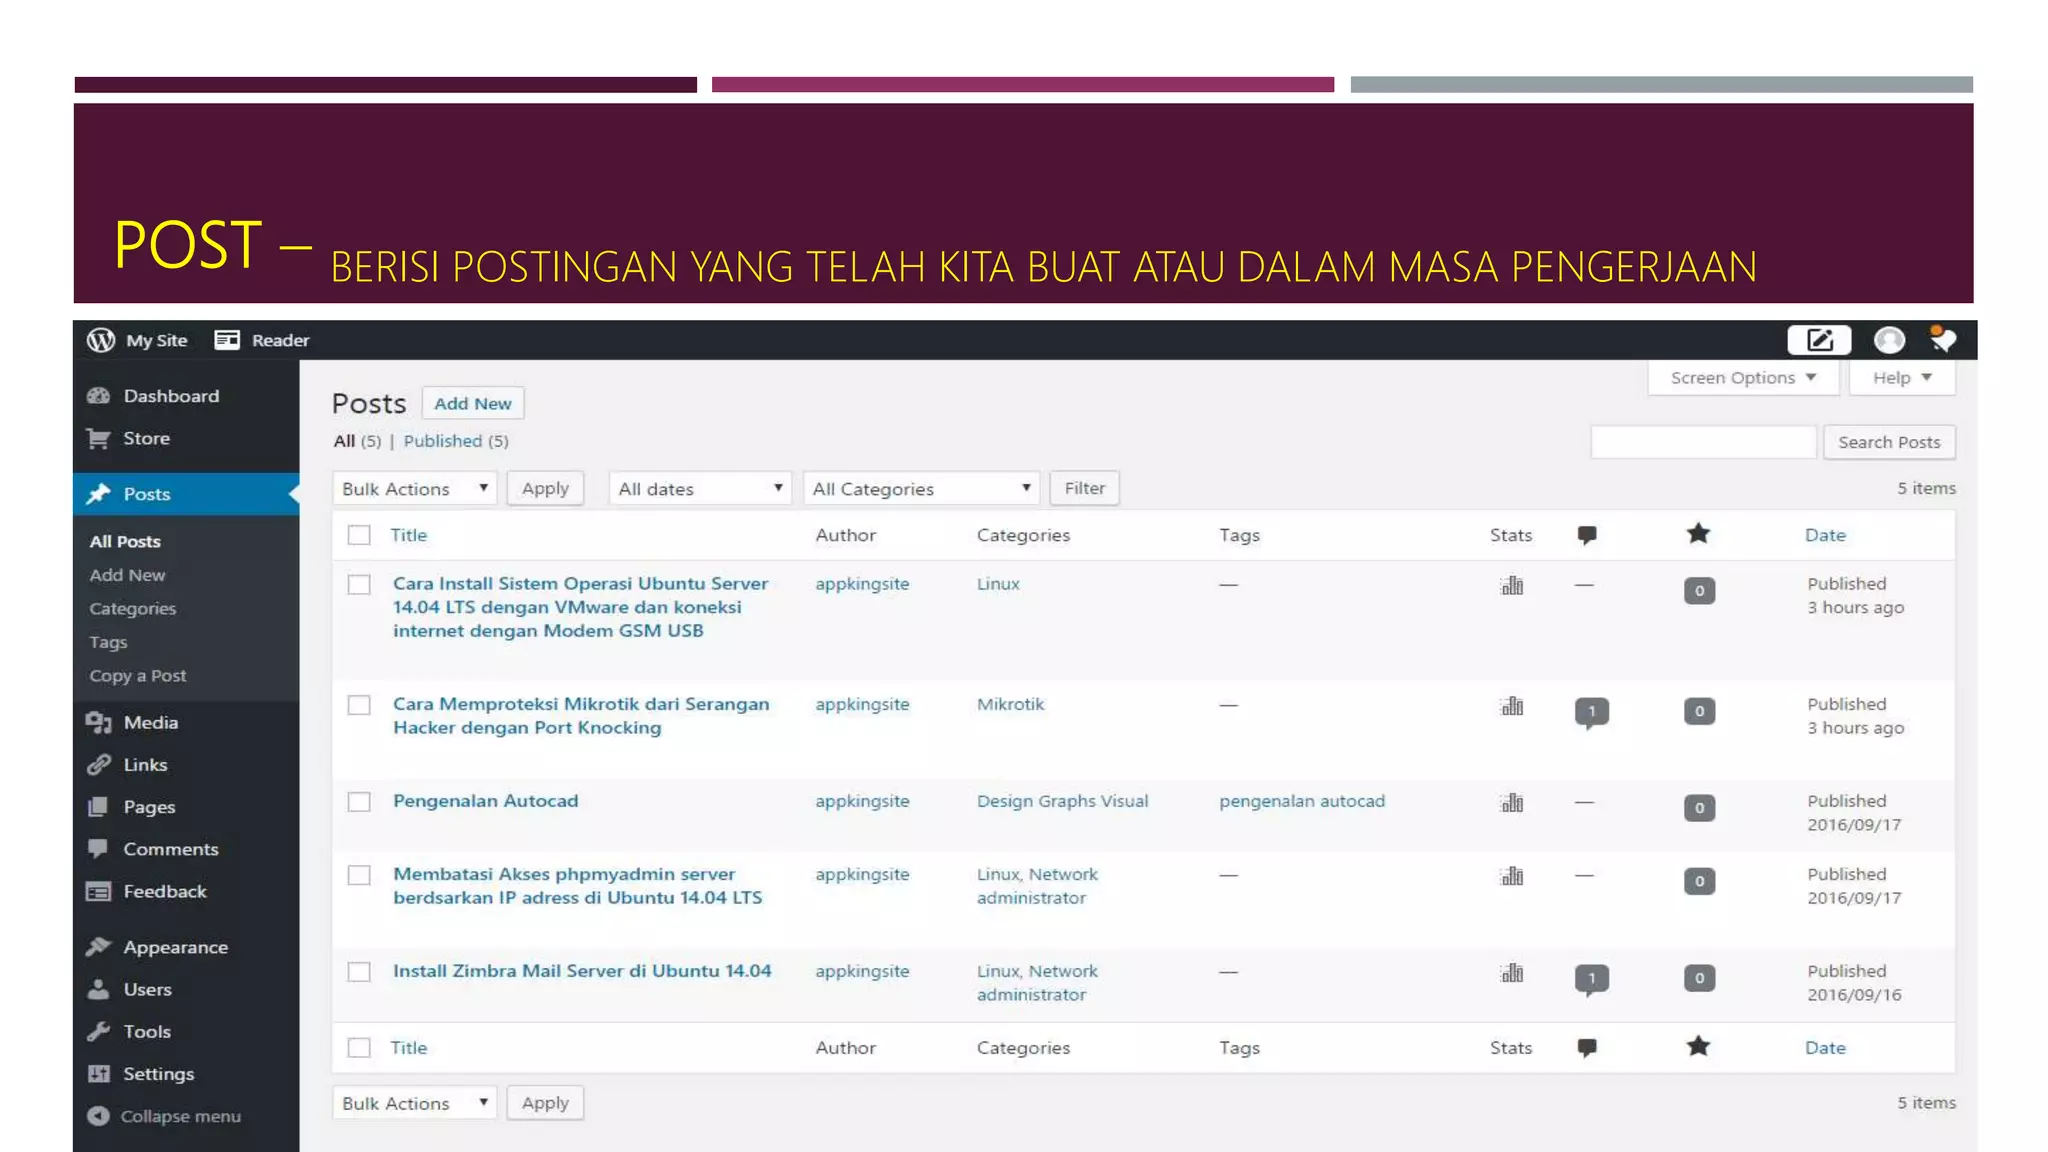Expand the Help panel
Image resolution: width=2048 pixels, height=1152 pixels.
tap(1902, 378)
